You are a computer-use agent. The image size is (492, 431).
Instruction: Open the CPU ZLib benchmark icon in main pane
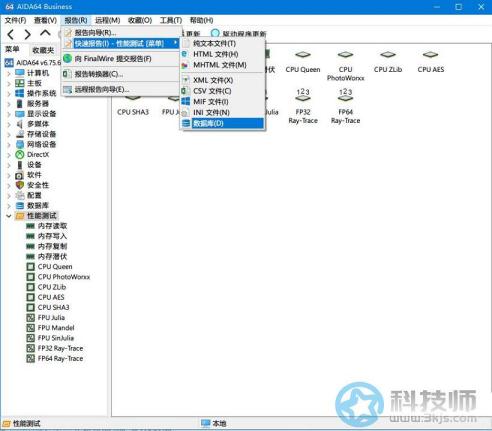pyautogui.click(x=388, y=55)
